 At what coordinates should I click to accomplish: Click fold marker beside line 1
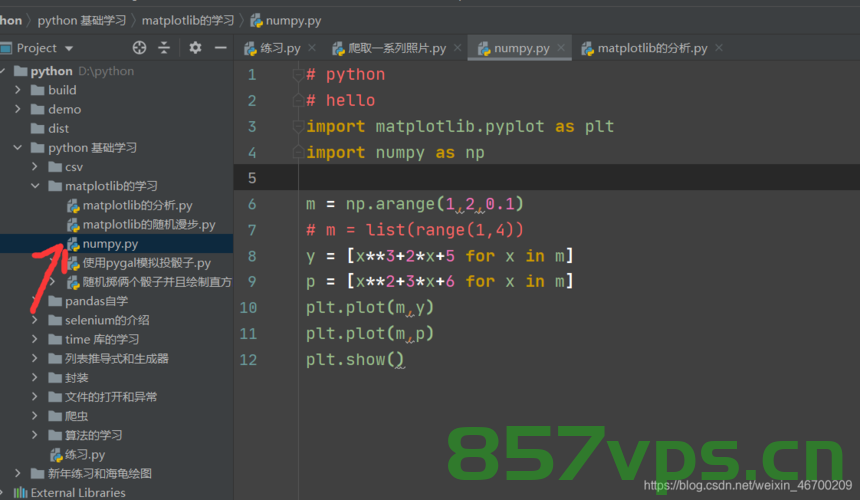298,75
